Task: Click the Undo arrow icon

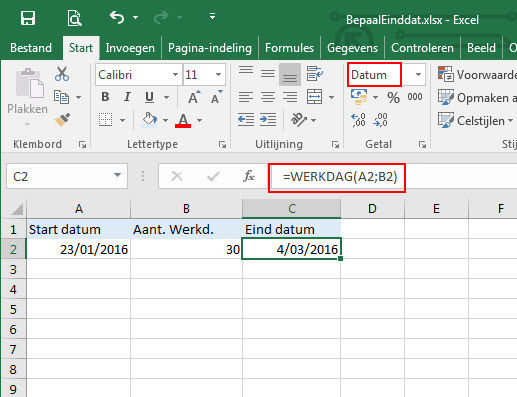Action: coord(117,17)
